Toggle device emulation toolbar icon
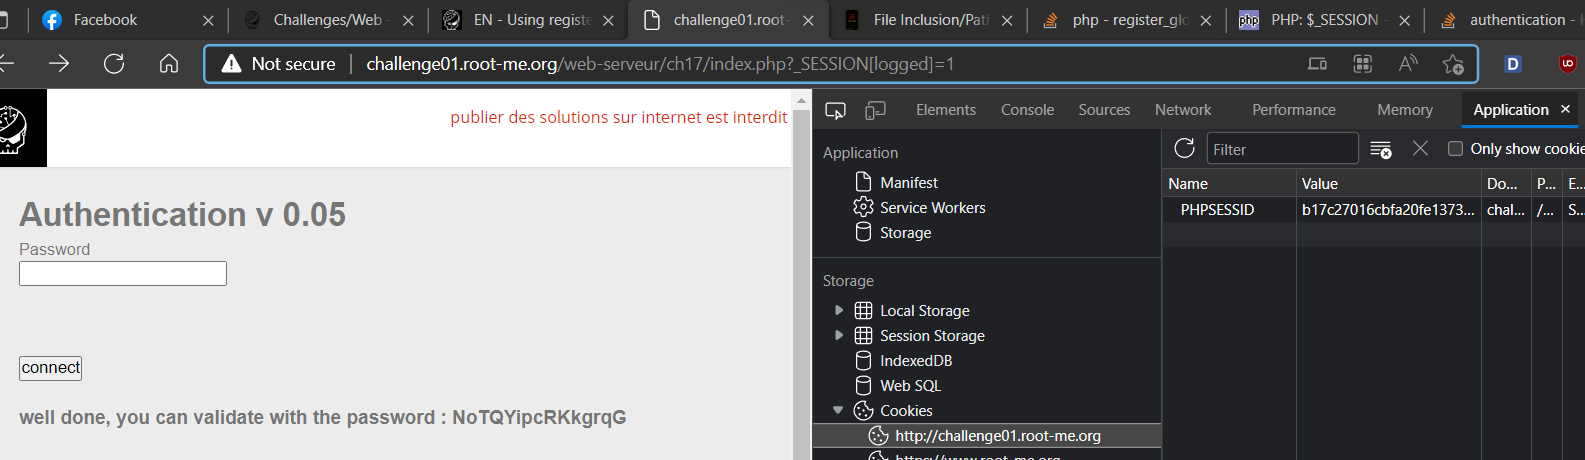 875,110
